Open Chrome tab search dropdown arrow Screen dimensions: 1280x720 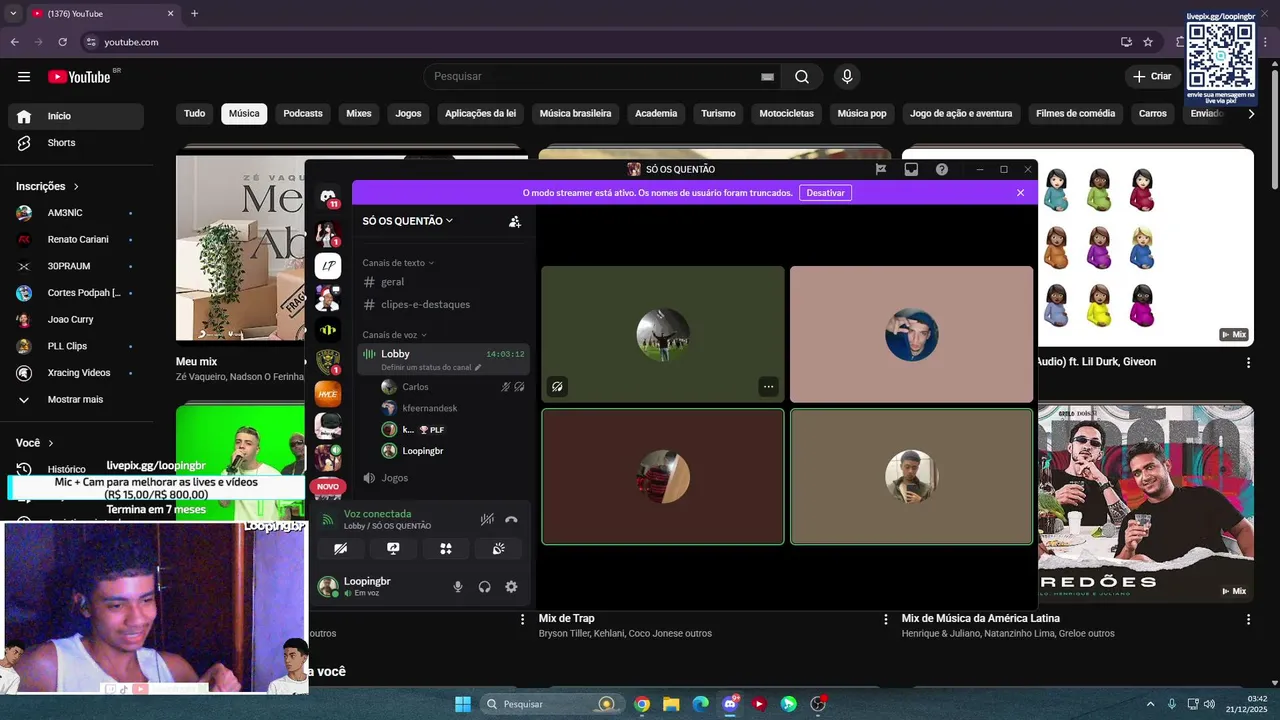click(x=13, y=14)
